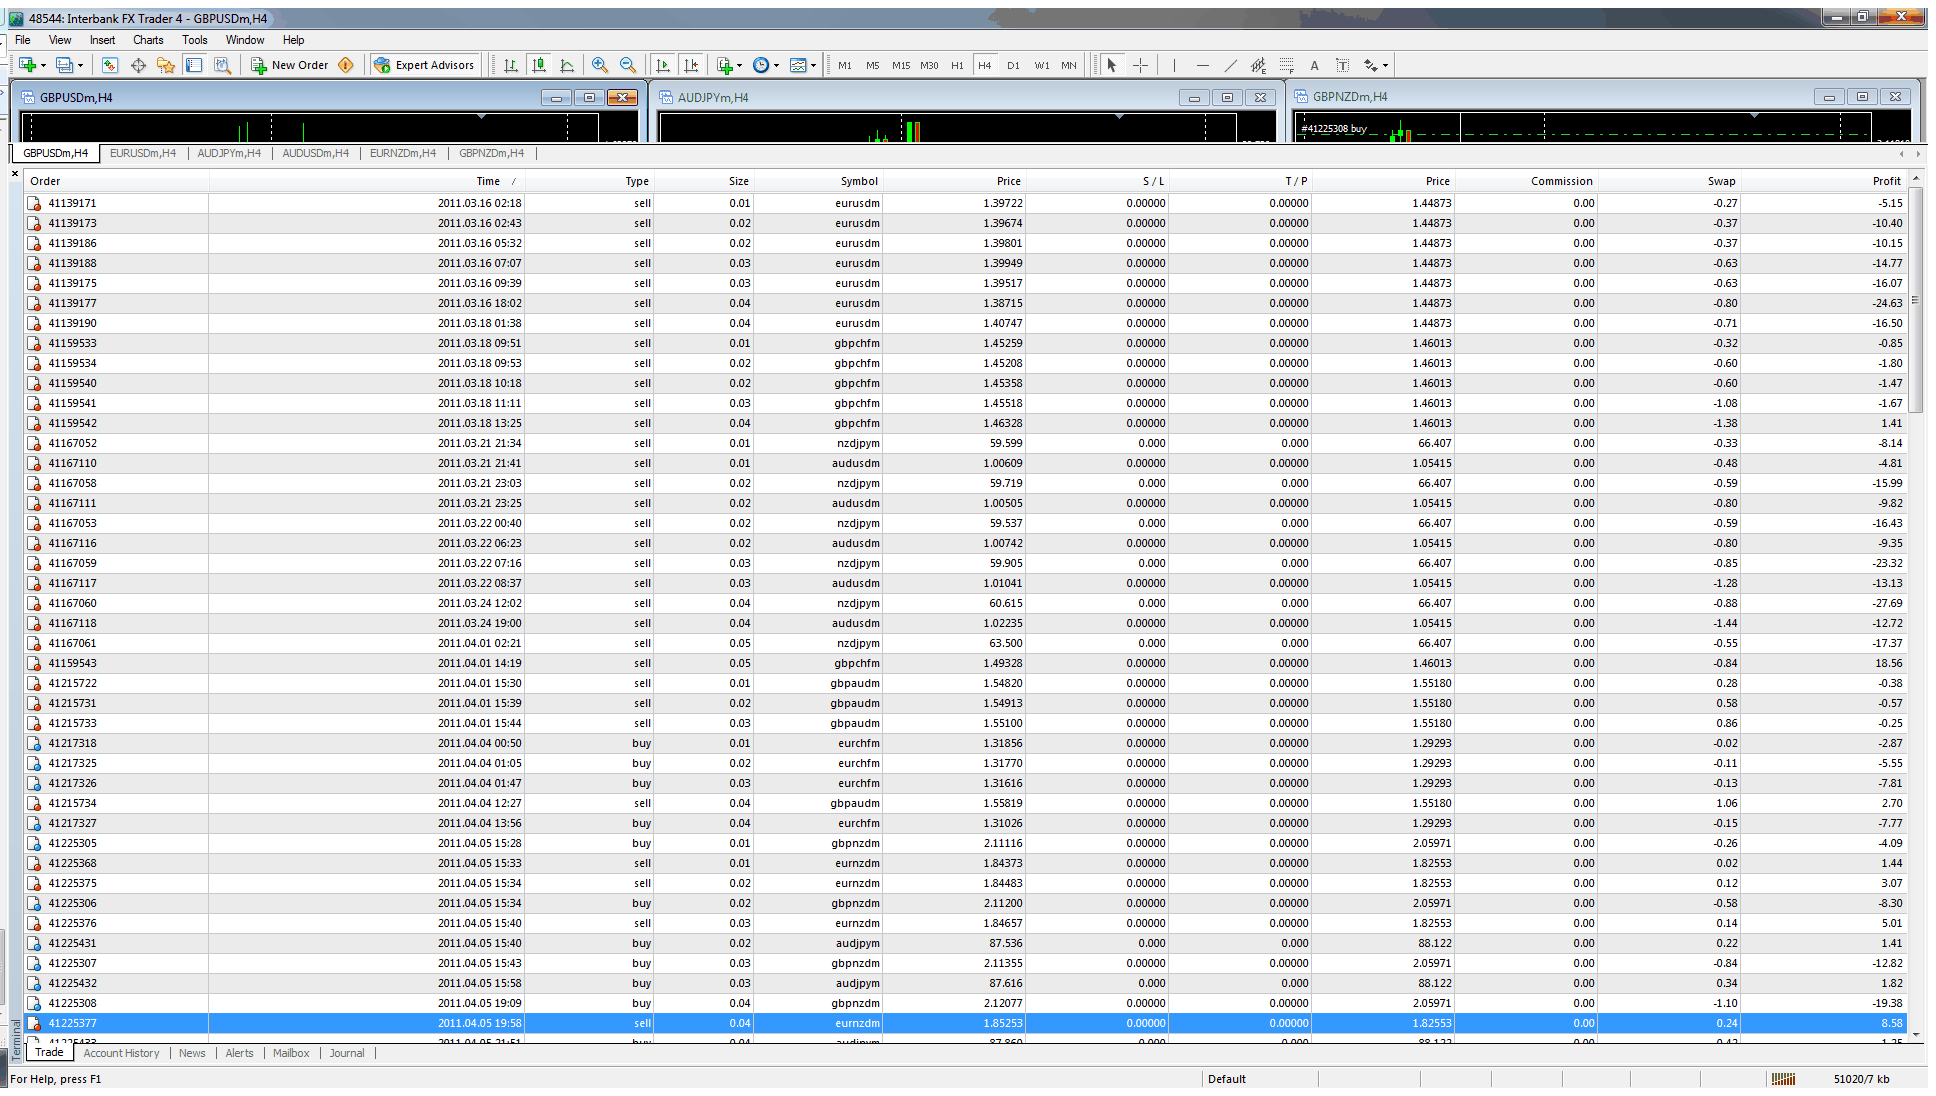The height and width of the screenshot is (1096, 1936).
Task: Click the Periods clock icon
Action: [761, 65]
